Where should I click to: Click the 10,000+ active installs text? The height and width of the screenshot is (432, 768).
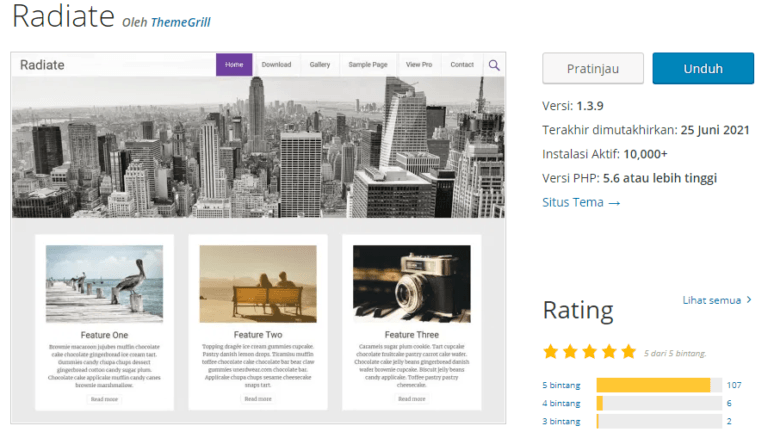tap(645, 154)
